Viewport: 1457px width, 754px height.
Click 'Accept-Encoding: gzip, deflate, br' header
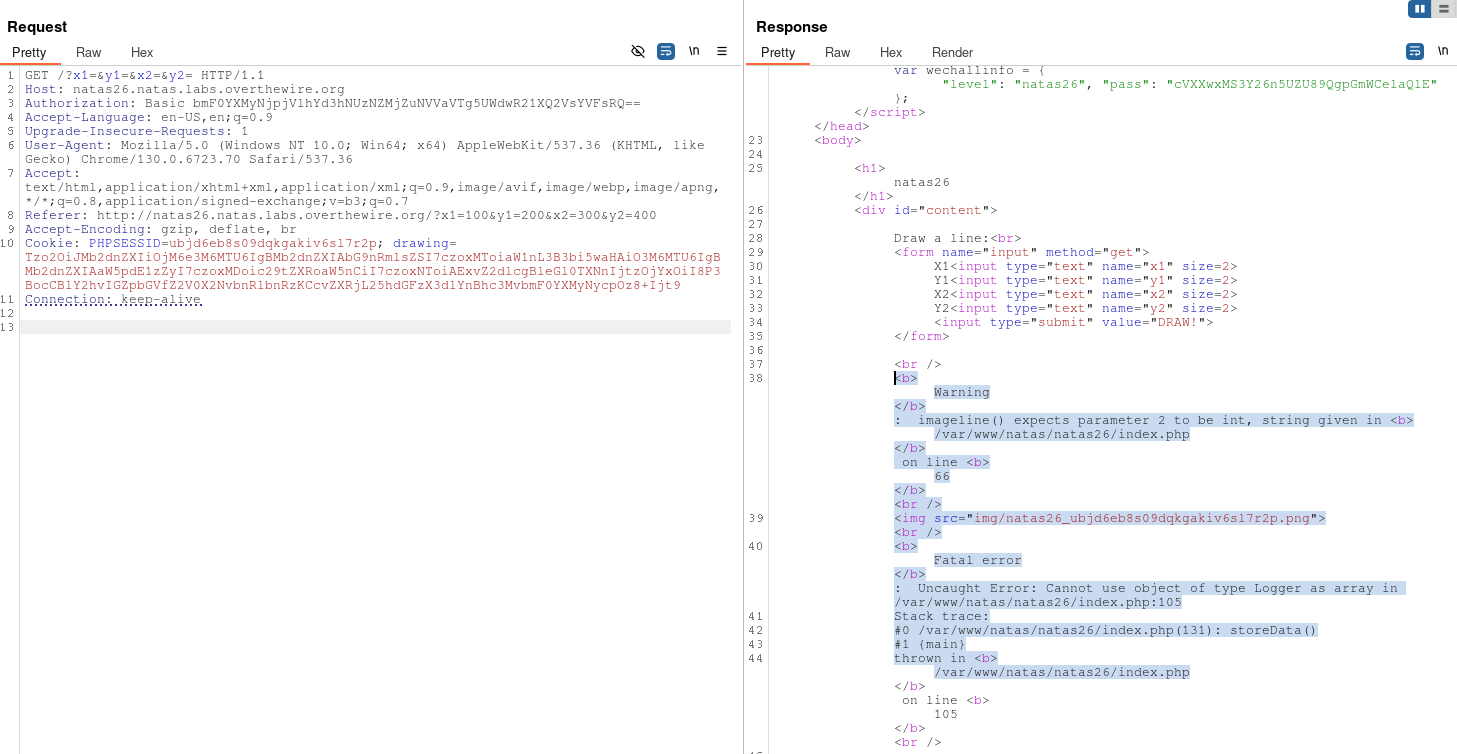pyautogui.click(x=161, y=229)
